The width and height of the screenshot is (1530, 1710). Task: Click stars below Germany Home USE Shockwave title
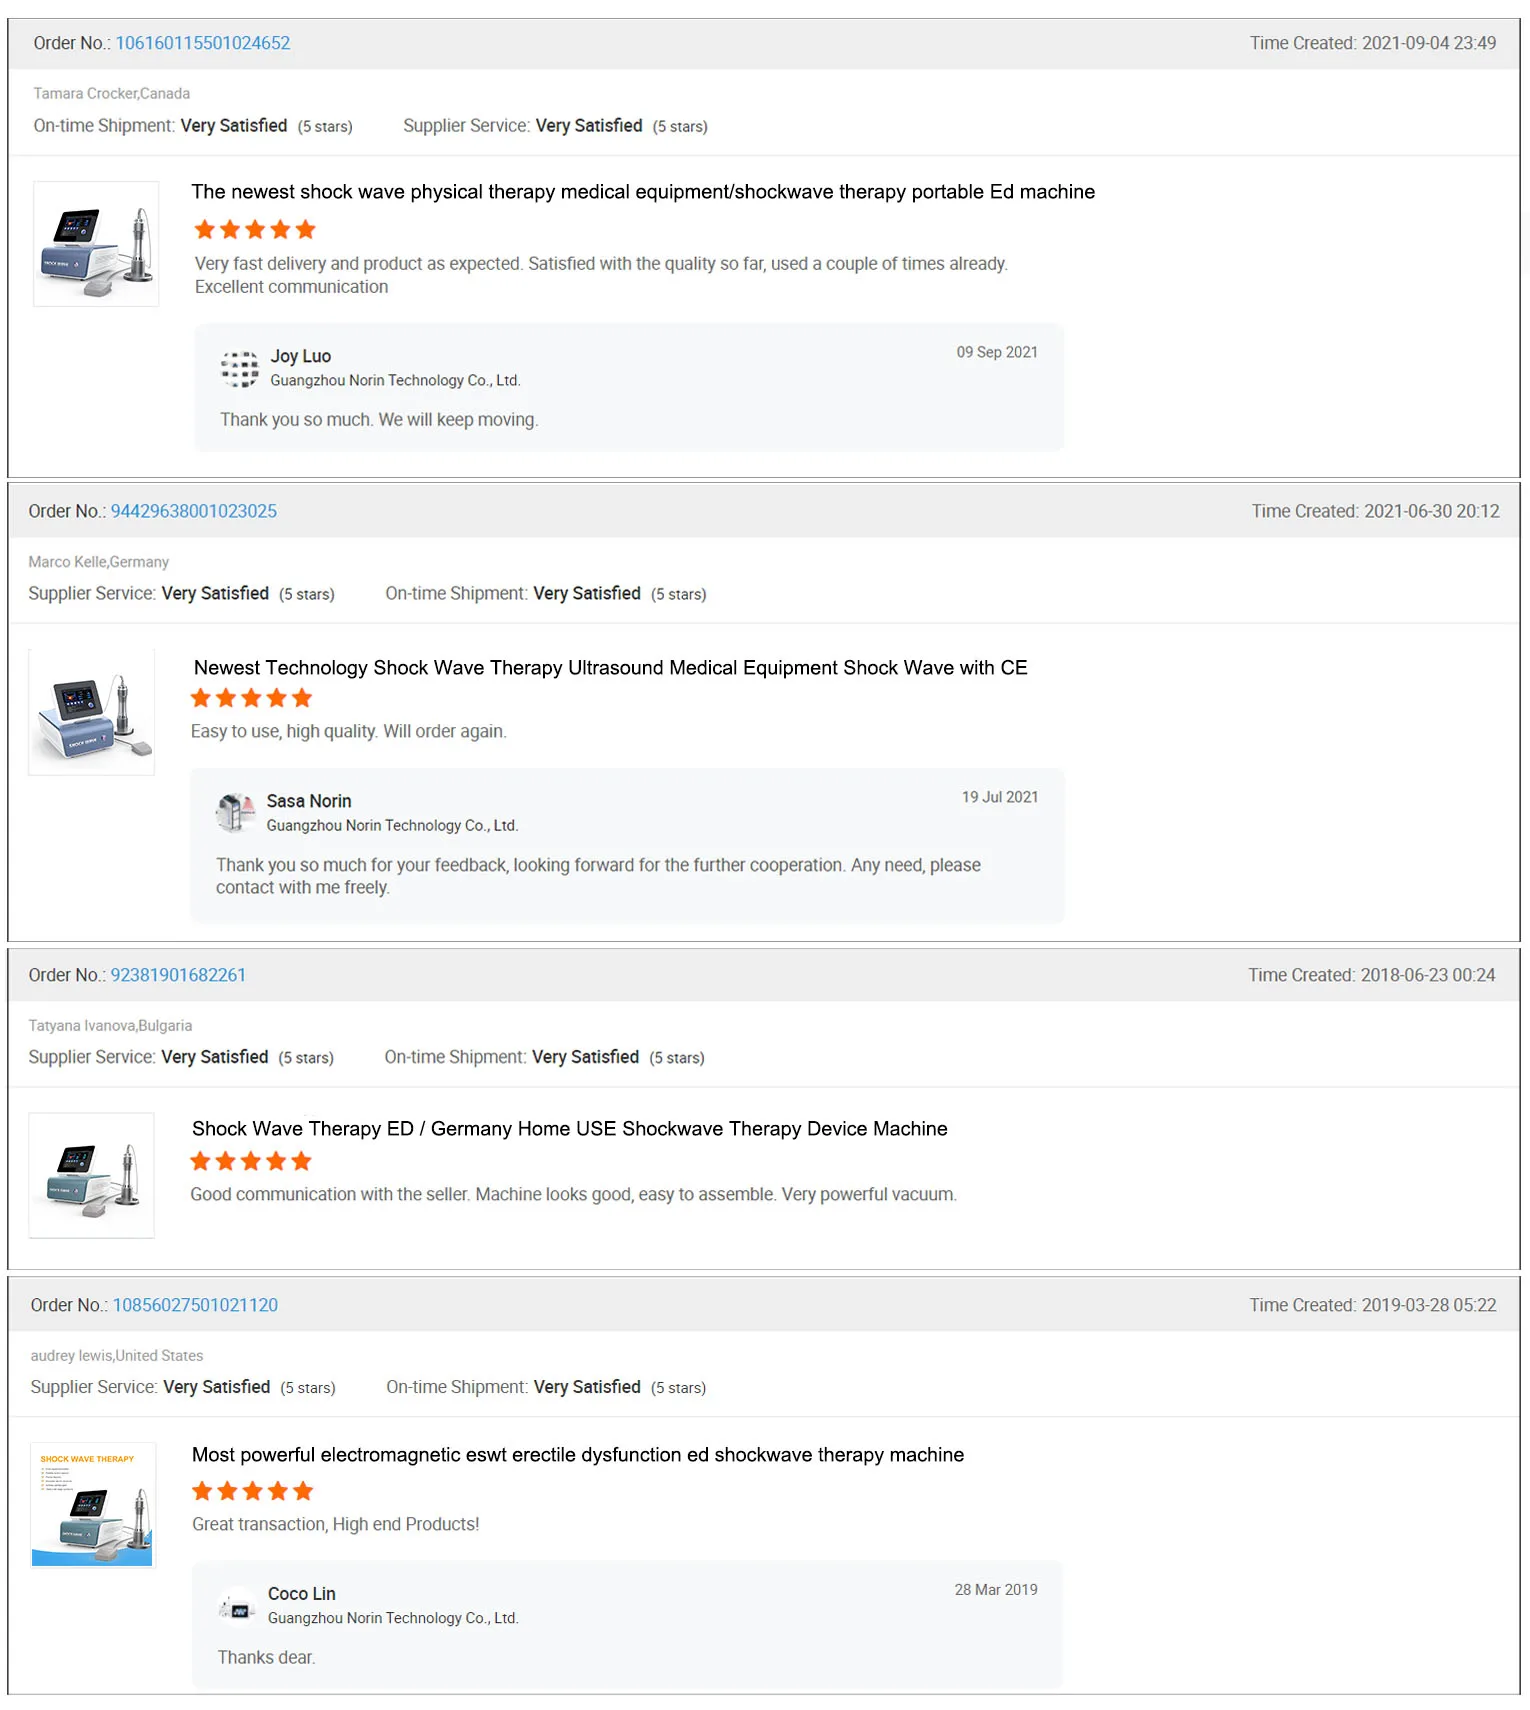pos(251,1161)
